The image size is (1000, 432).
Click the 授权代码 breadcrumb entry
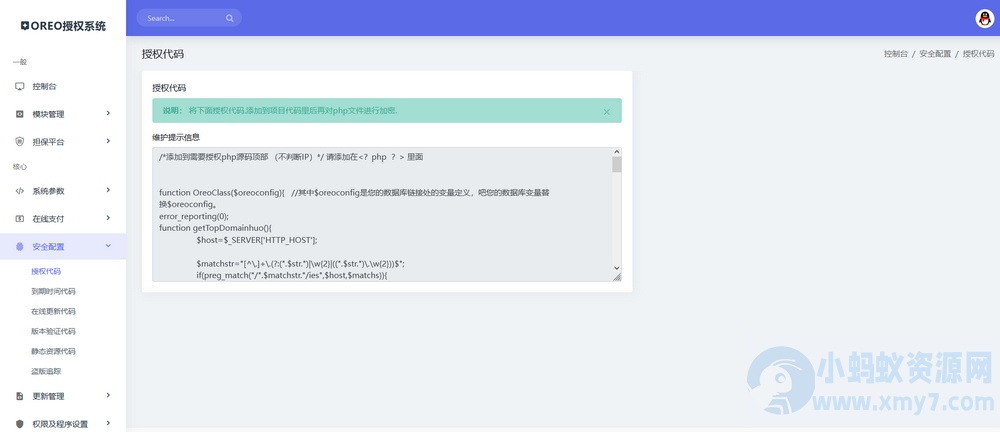[978, 54]
